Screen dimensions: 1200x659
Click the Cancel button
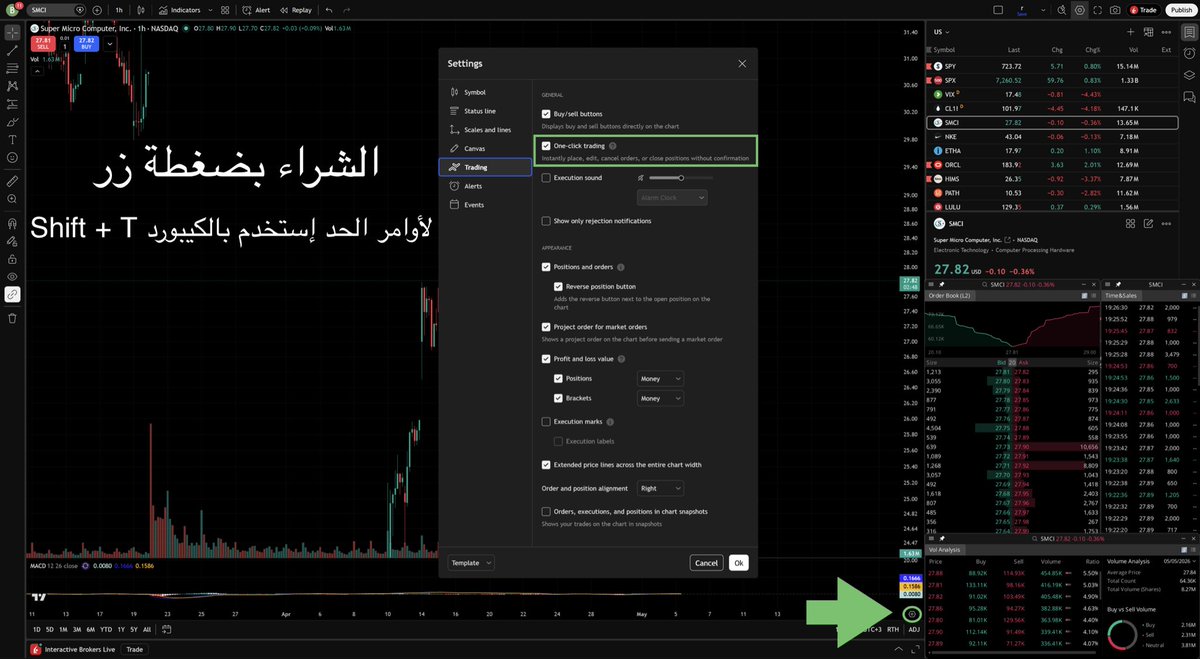706,563
